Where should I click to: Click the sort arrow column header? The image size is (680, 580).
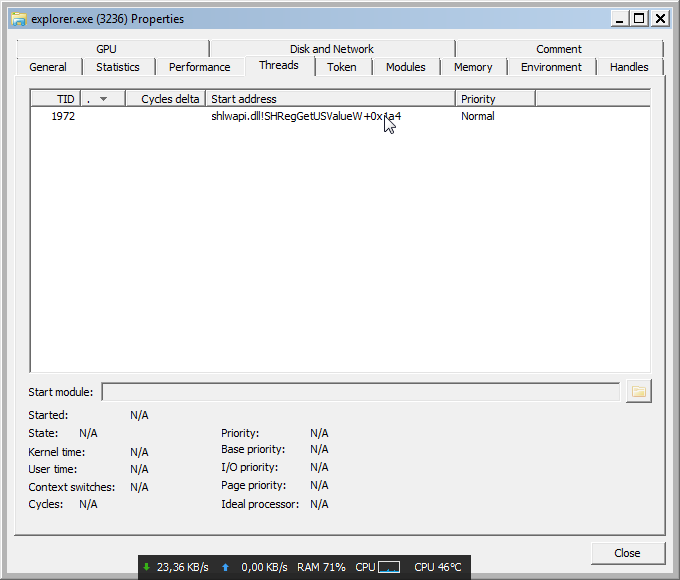click(x=103, y=99)
